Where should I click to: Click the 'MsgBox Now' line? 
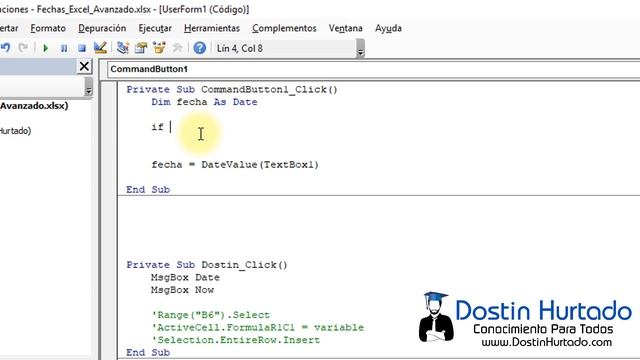182,290
